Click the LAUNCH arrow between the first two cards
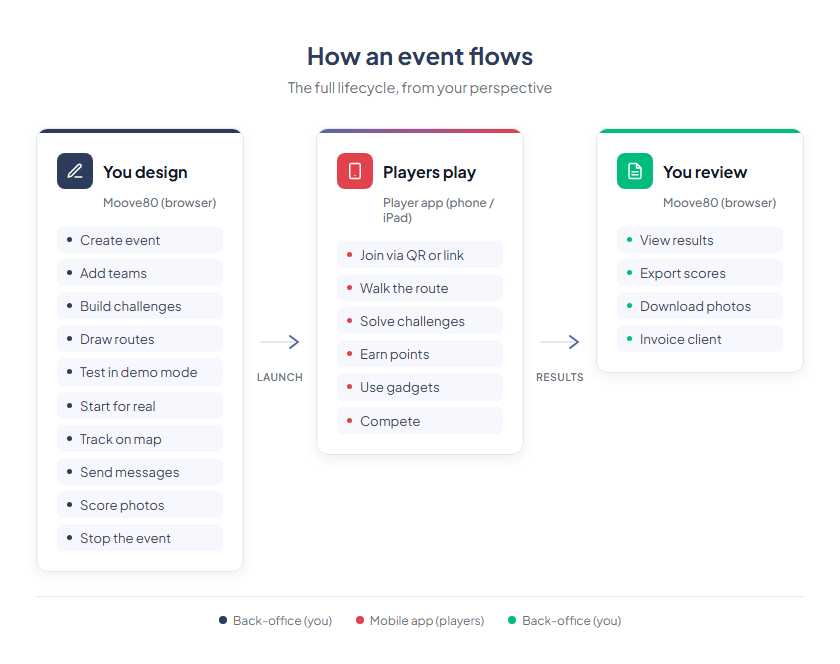 (x=280, y=342)
